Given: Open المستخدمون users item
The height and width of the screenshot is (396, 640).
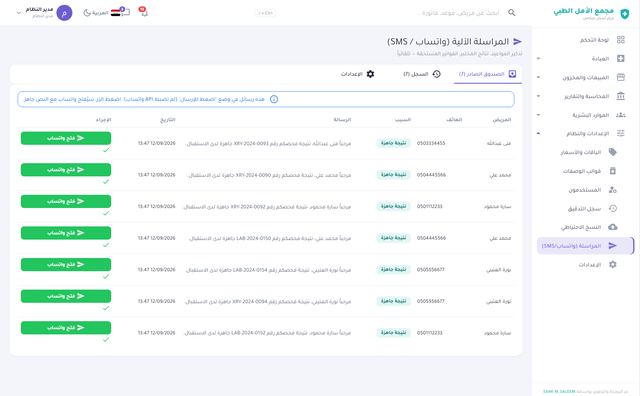Looking at the screenshot, I should click(586, 190).
